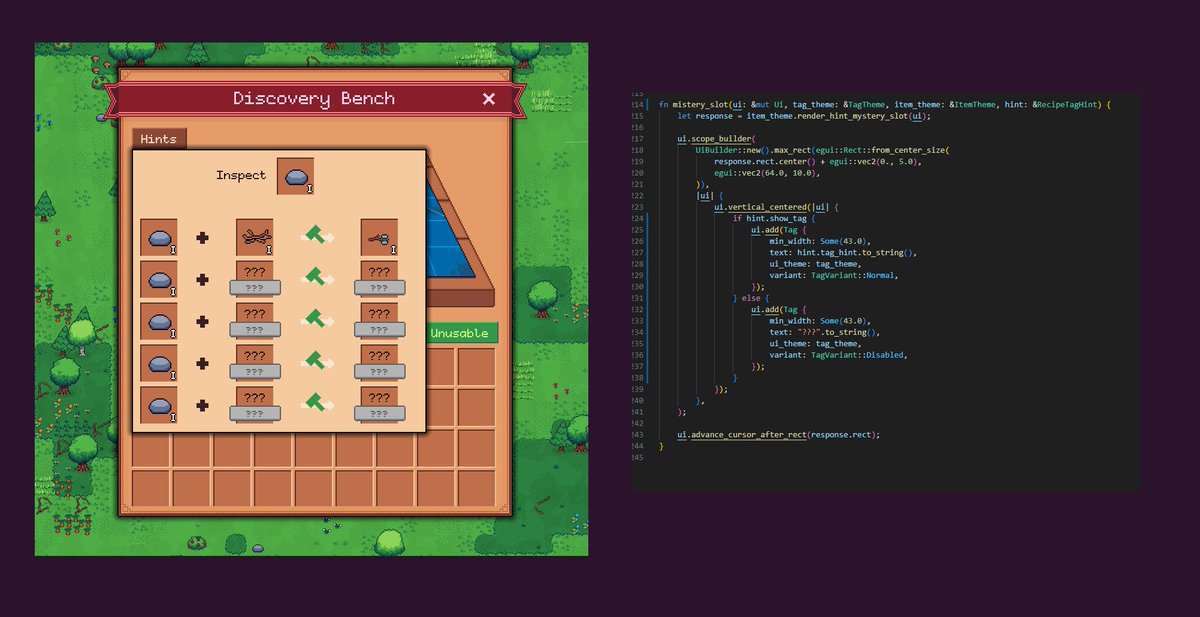The width and height of the screenshot is (1200, 617).
Task: Click the ??? result in fourth recipe row
Action: 379,363
